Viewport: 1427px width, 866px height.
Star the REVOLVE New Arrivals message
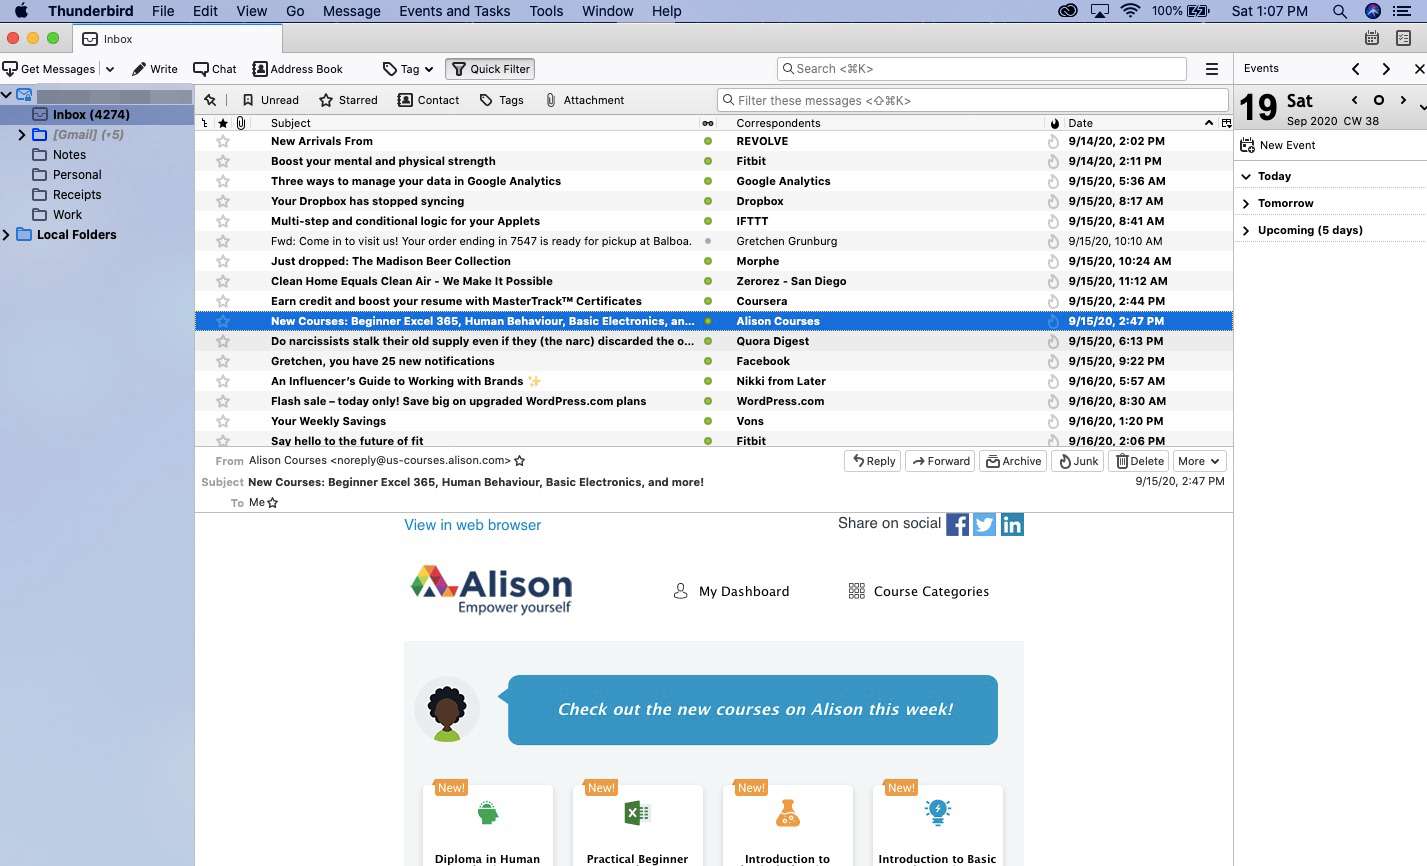pyautogui.click(x=223, y=141)
